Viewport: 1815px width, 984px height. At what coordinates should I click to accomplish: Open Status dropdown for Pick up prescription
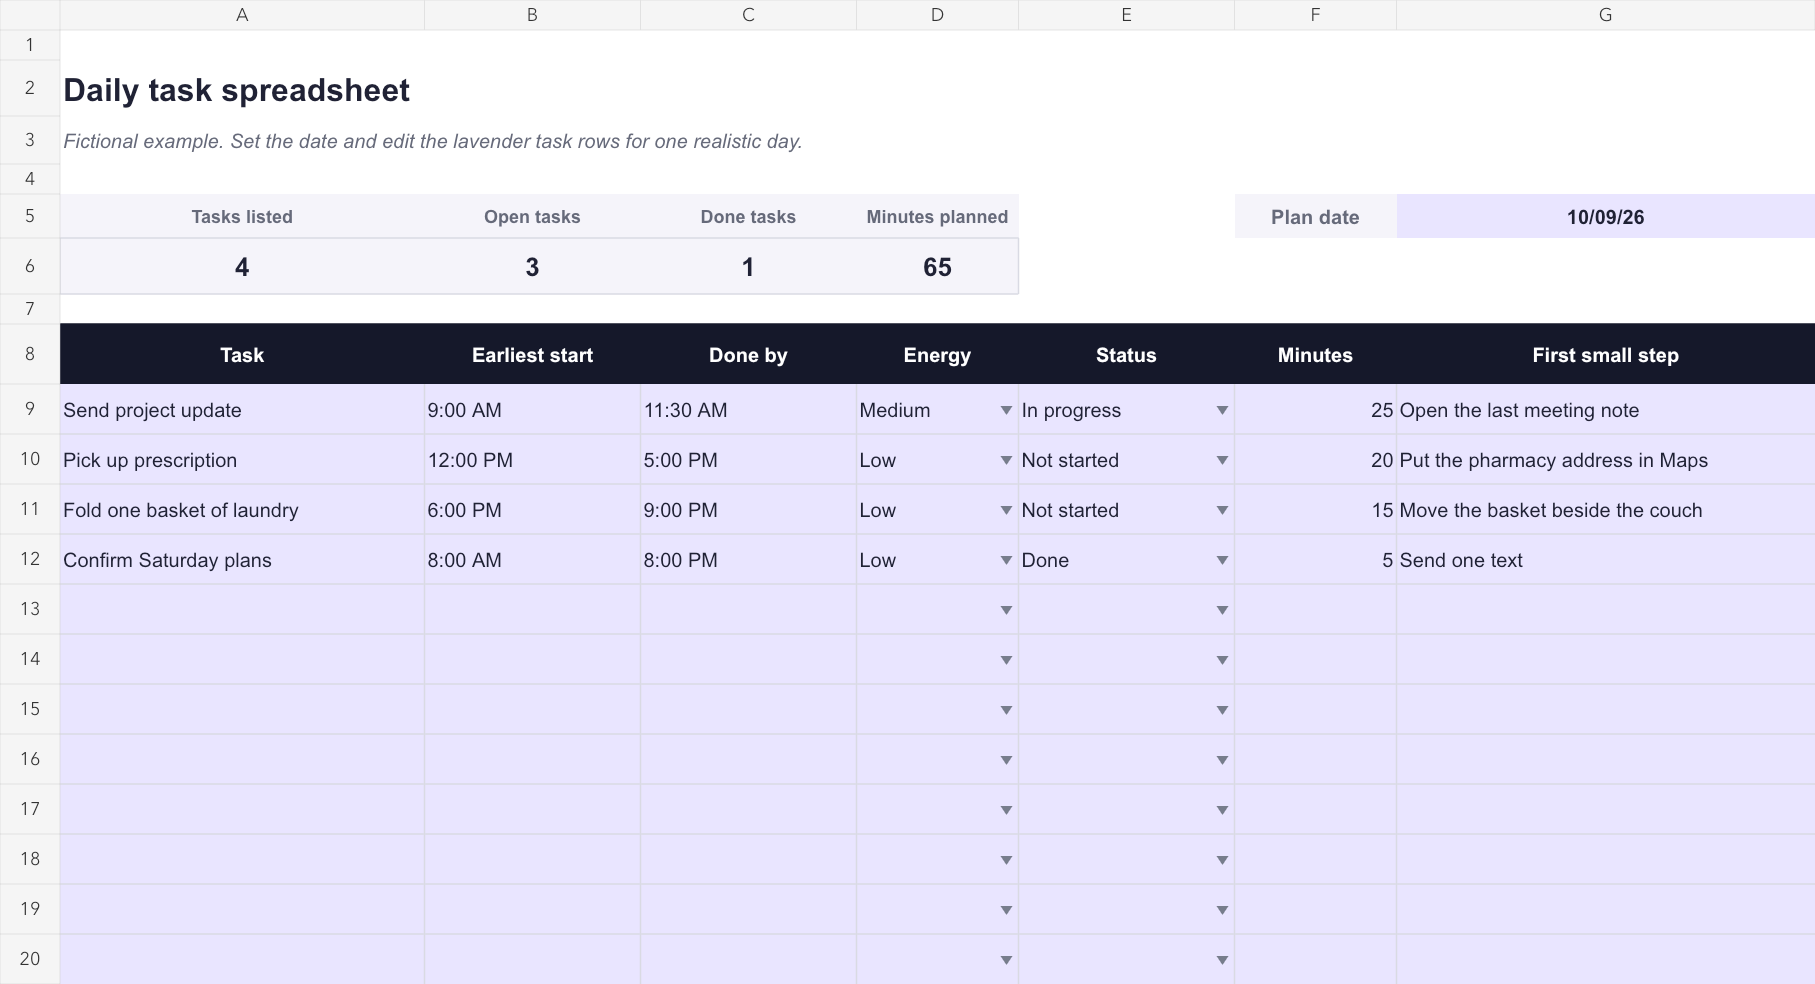coord(1222,460)
